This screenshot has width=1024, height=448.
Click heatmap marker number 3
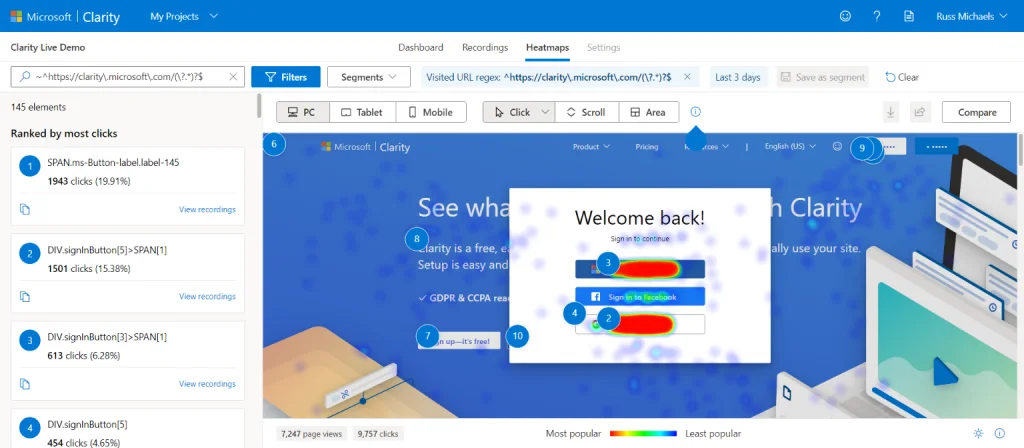(x=608, y=263)
